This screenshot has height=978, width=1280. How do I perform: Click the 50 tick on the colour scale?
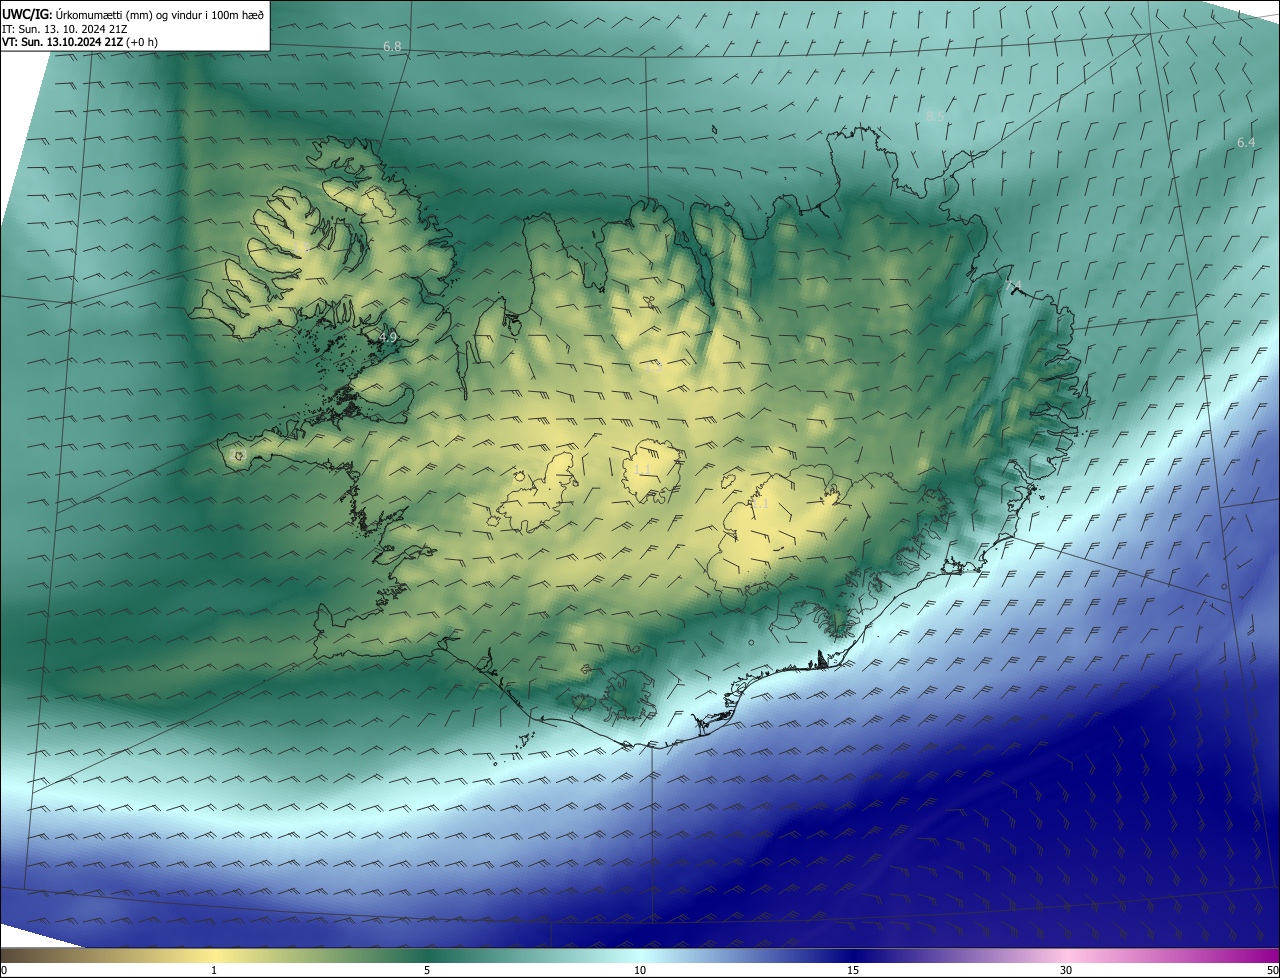click(x=1272, y=971)
